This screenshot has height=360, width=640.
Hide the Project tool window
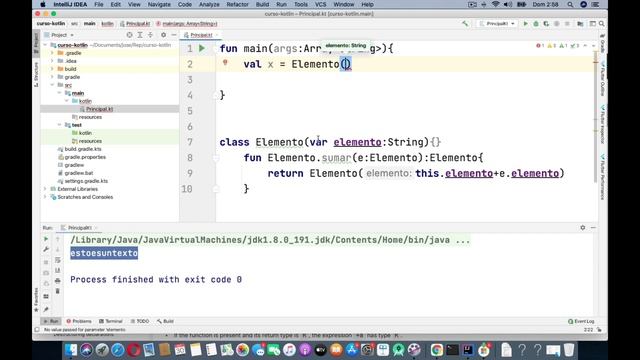pyautogui.click(x=173, y=35)
